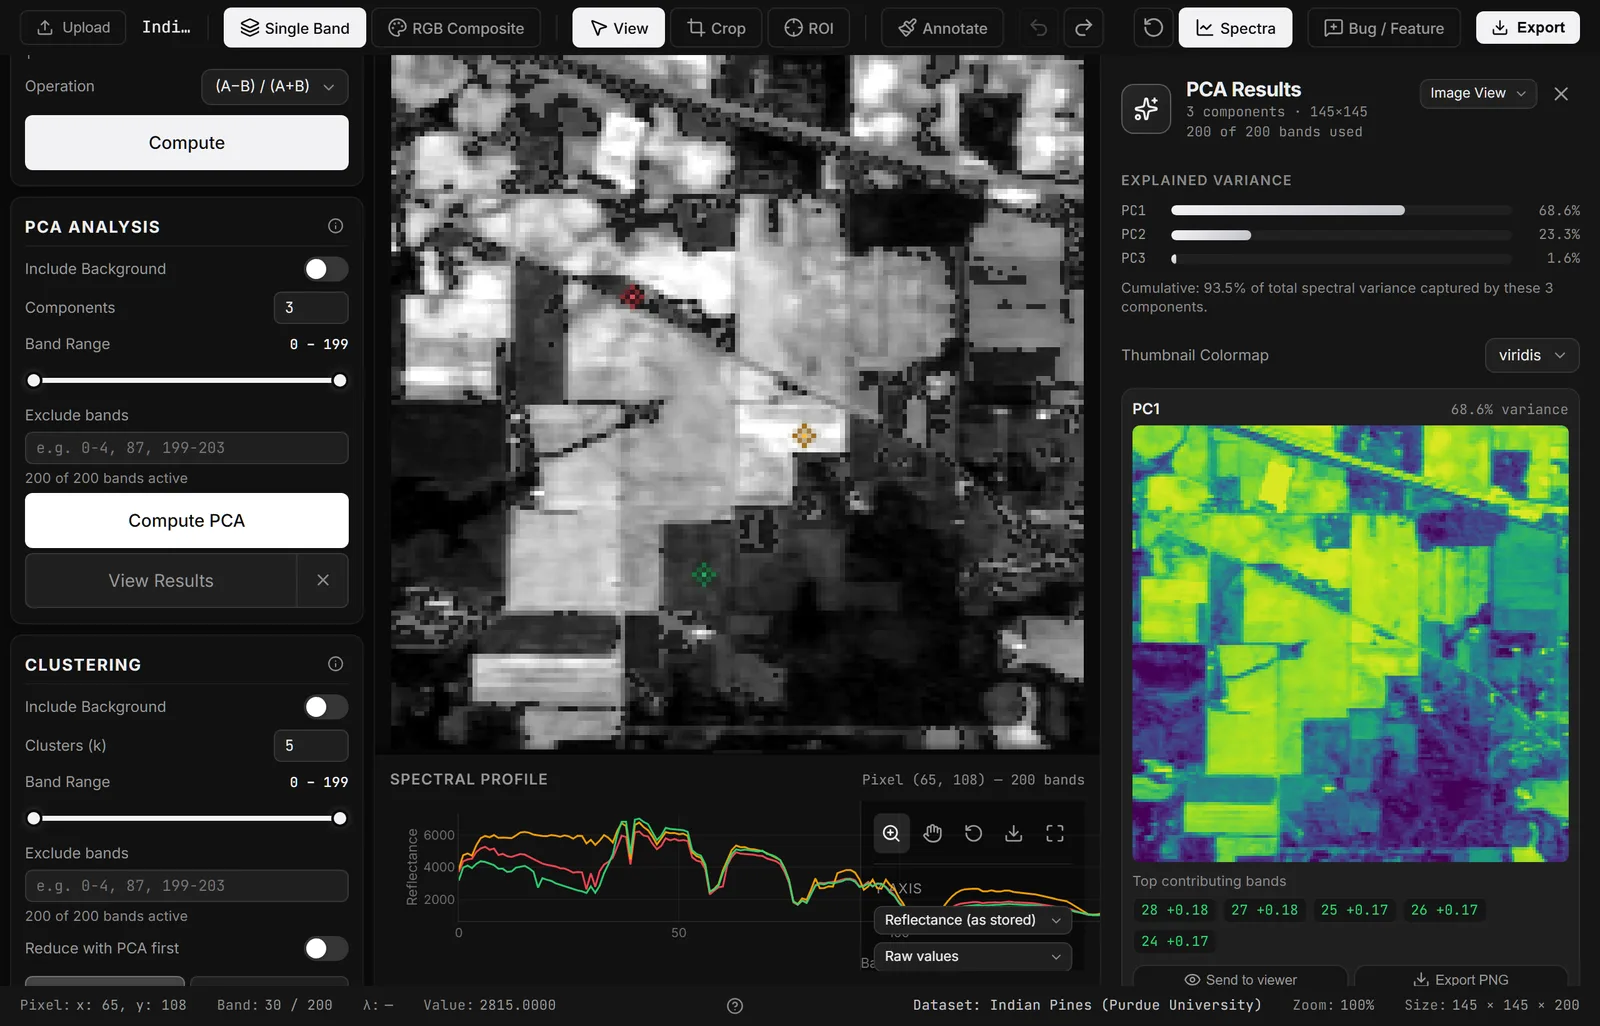Click PCA Band Range slider right handle

click(x=340, y=380)
